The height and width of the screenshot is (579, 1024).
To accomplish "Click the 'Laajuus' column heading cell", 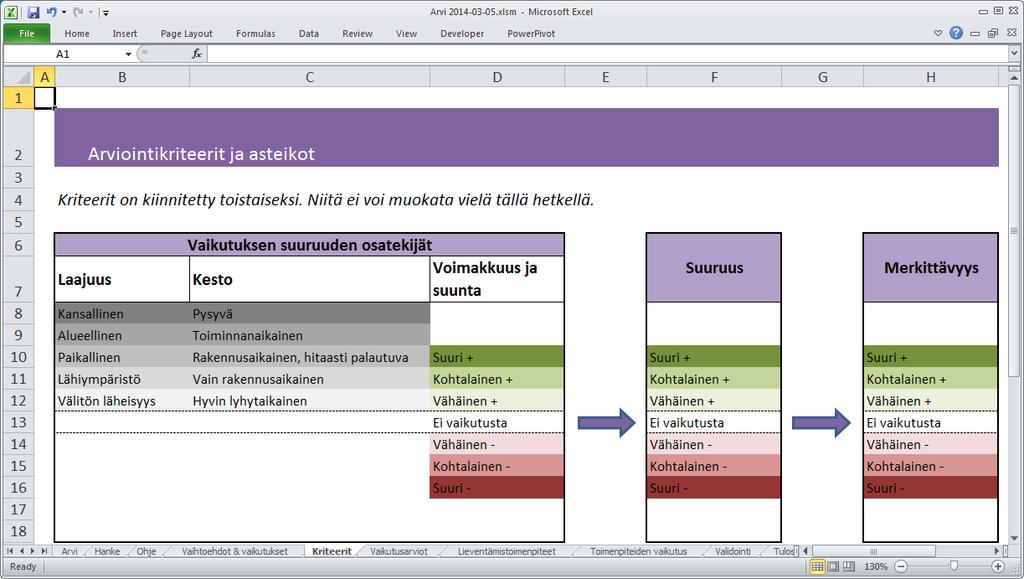I will click(x=122, y=279).
